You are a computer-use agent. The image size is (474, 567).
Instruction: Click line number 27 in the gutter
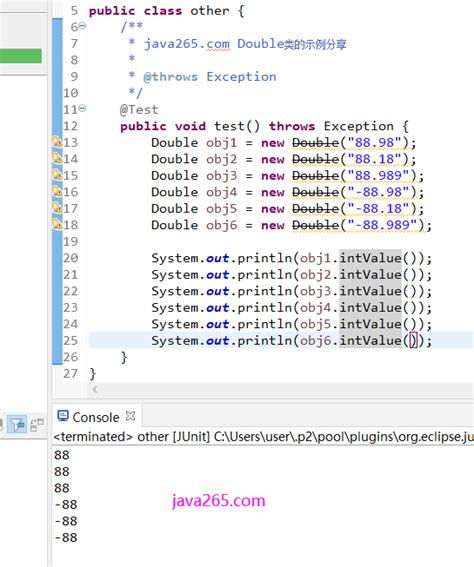(70, 373)
